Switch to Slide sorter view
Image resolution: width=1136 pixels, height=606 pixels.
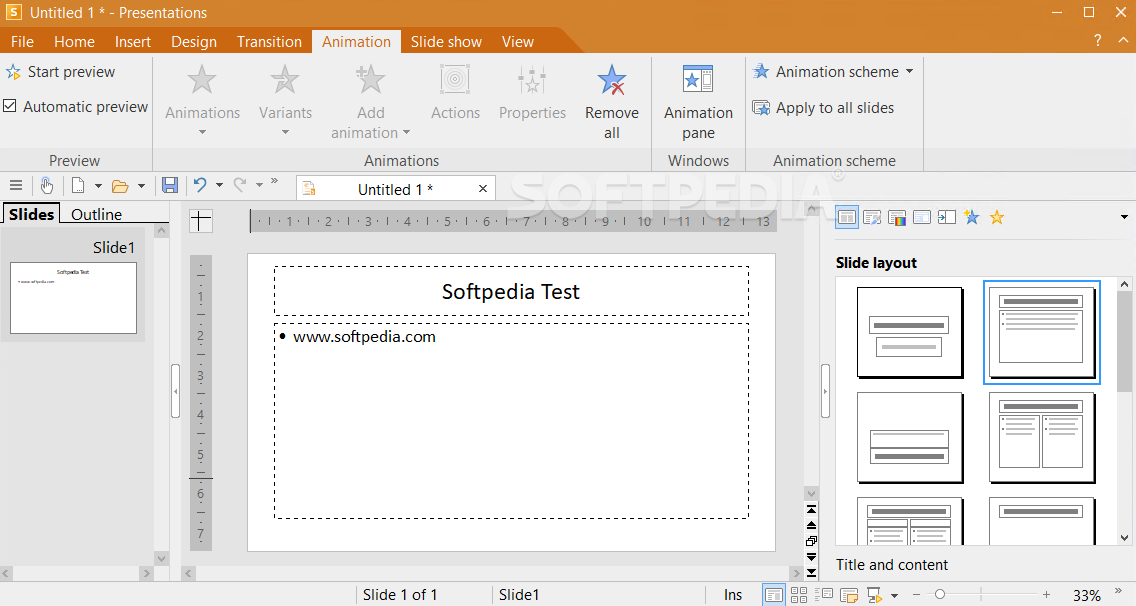coord(798,595)
